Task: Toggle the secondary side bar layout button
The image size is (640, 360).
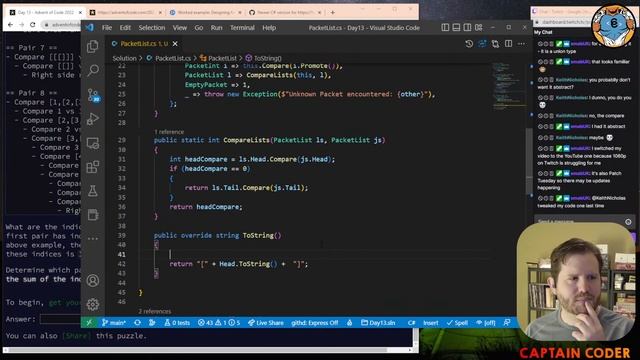Action: tap(467, 27)
